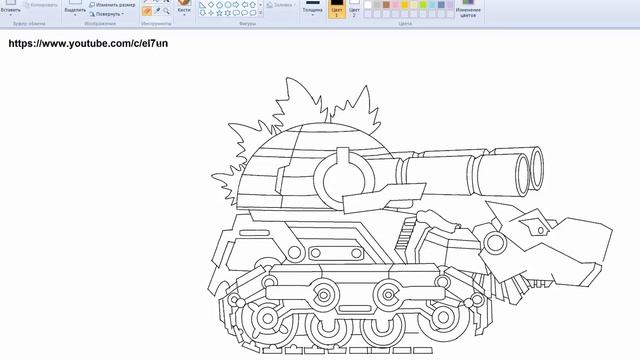Choose the pentagon shape
The image size is (640, 360).
[219, 5]
